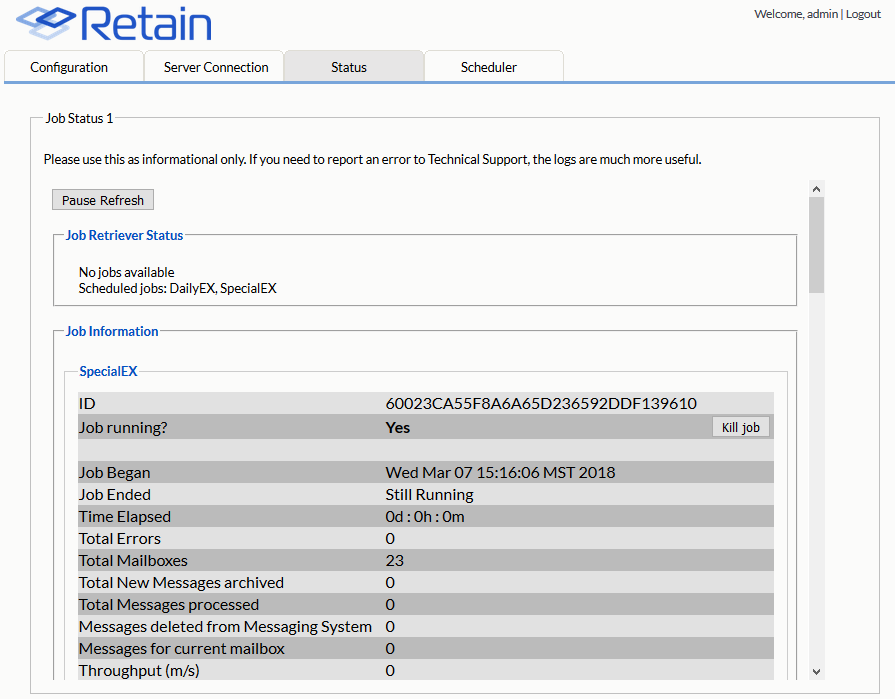Image resolution: width=895 pixels, height=699 pixels.
Task: Click the Job Information section heading
Action: 112,332
